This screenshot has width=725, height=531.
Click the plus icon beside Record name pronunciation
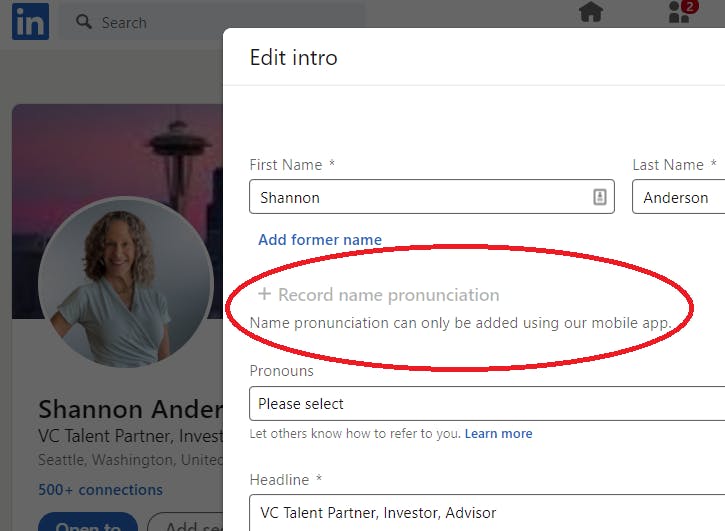(x=264, y=294)
